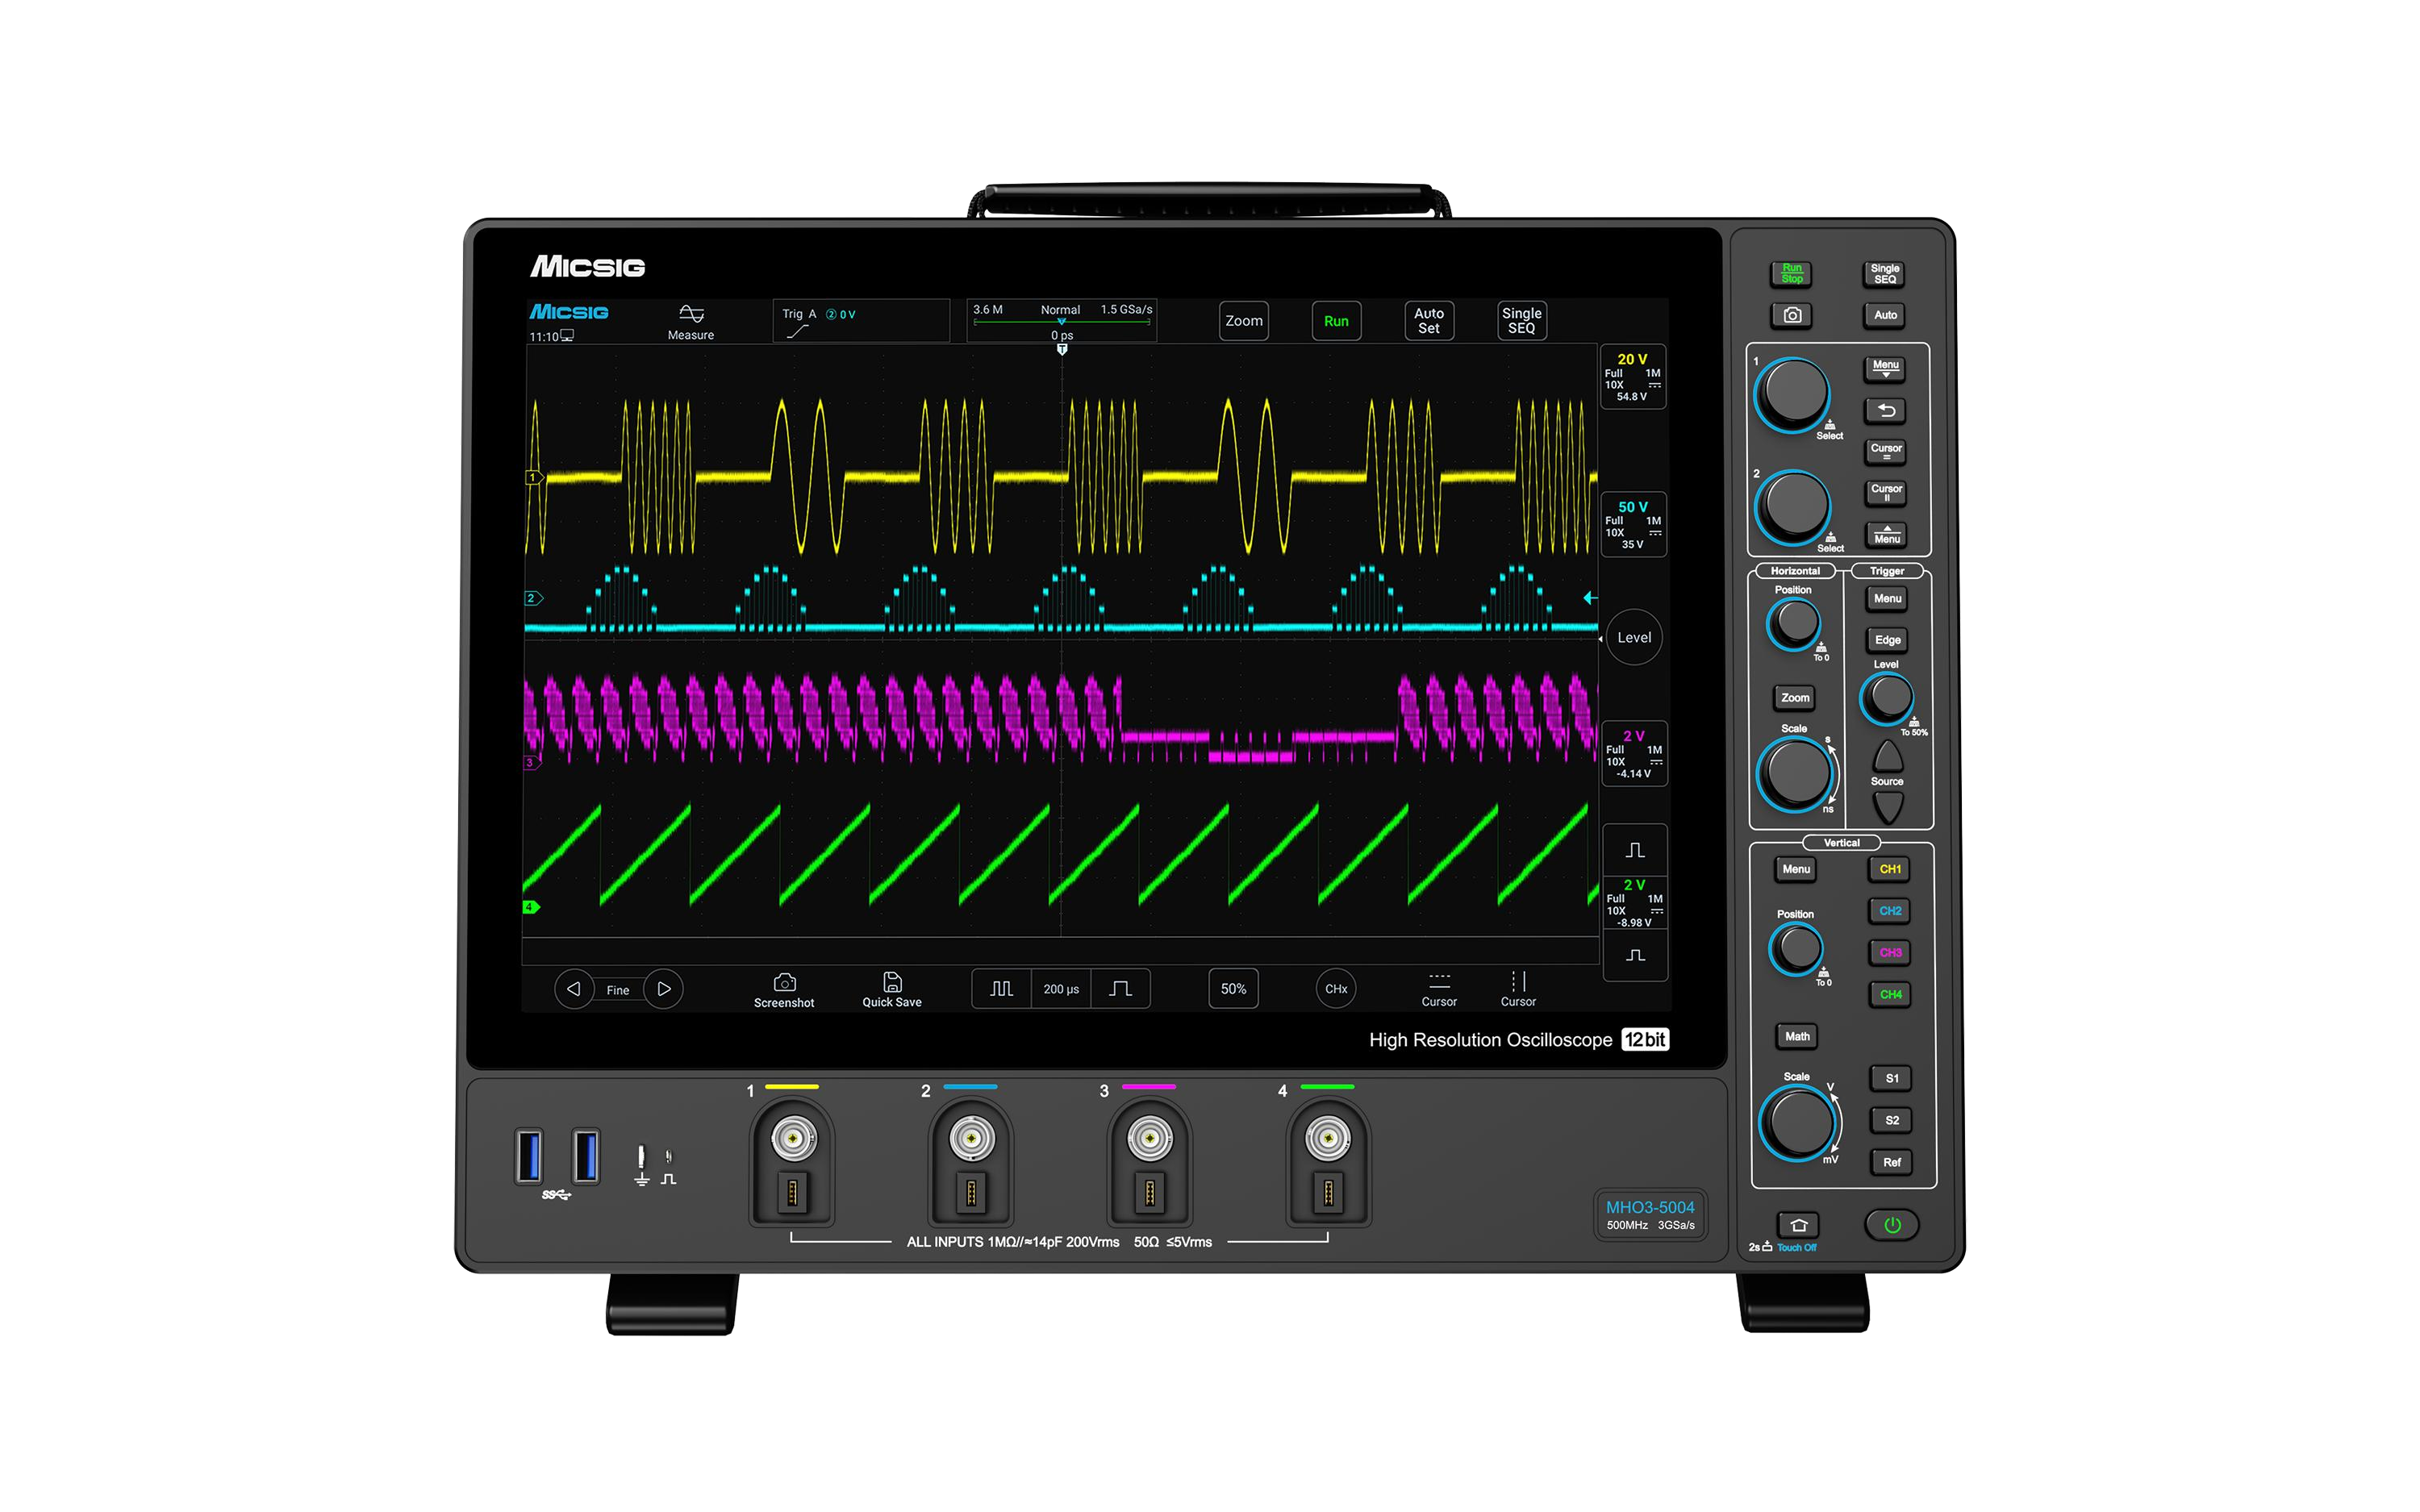Click the multi-pulse timebase icon
This screenshot has height=1512, width=2420.
[x=1001, y=989]
